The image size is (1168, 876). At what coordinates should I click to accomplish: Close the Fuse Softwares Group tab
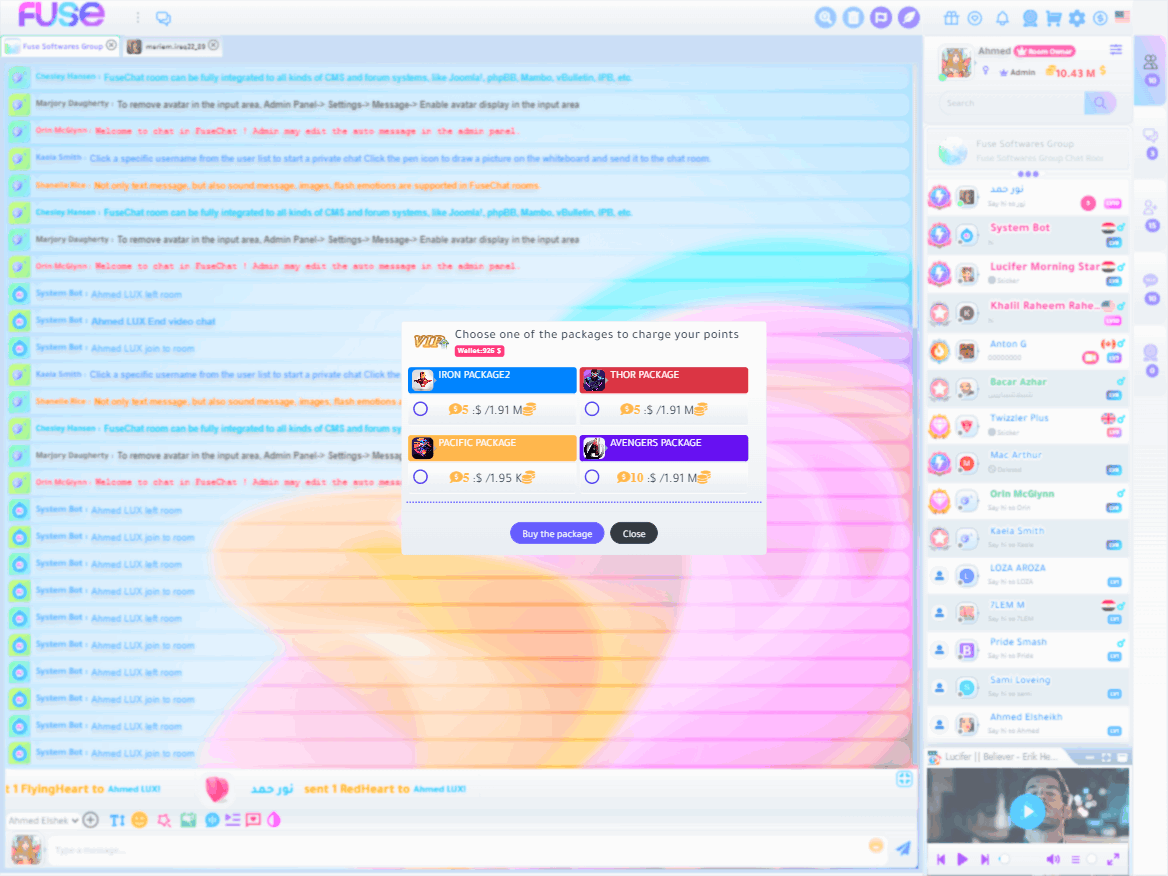tap(111, 45)
